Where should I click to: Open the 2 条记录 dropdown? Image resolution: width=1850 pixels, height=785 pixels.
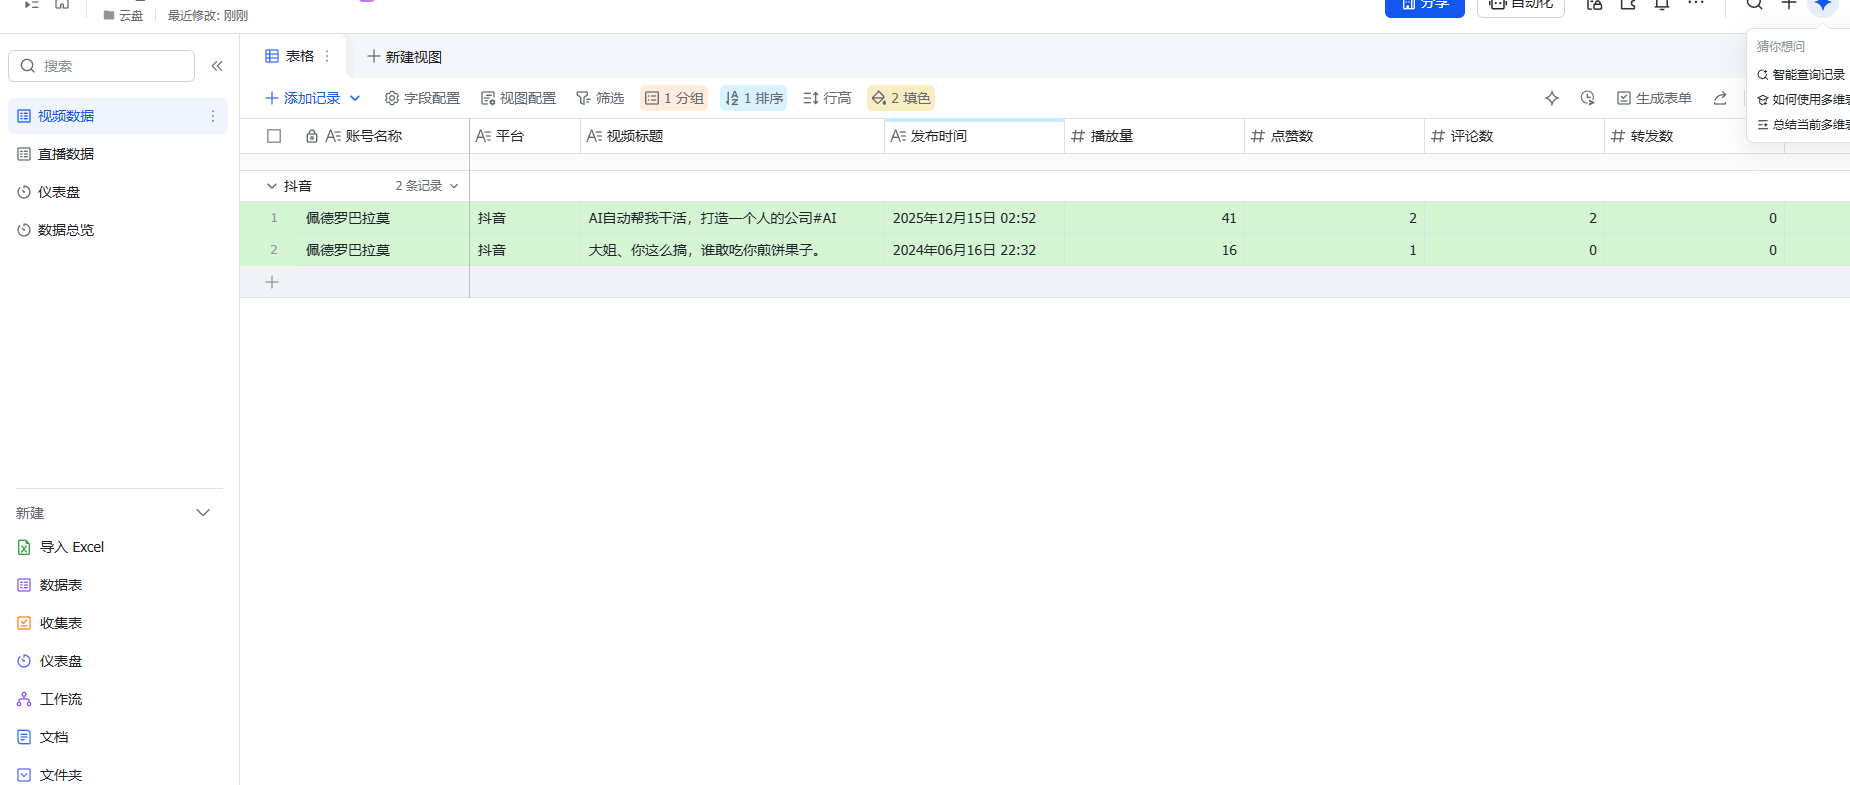(x=427, y=186)
